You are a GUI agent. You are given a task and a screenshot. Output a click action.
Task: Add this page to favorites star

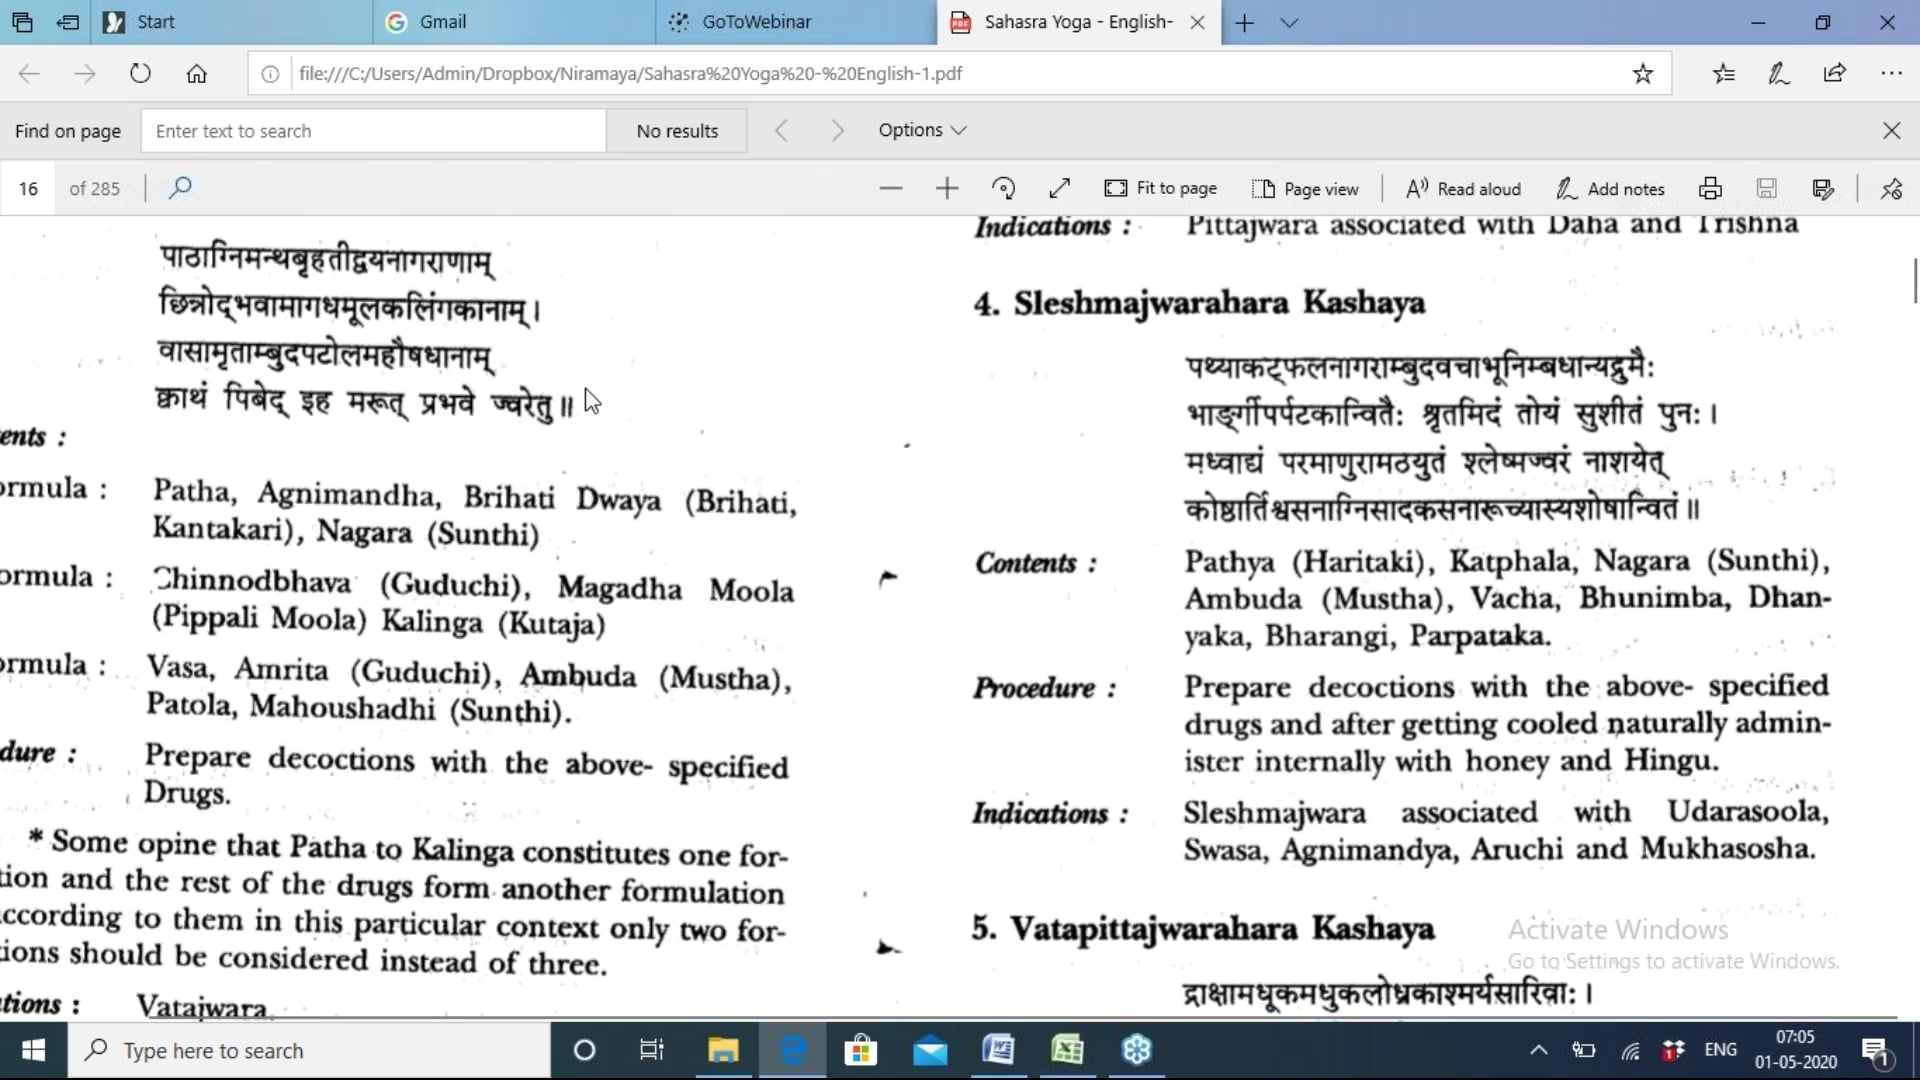tap(1642, 73)
